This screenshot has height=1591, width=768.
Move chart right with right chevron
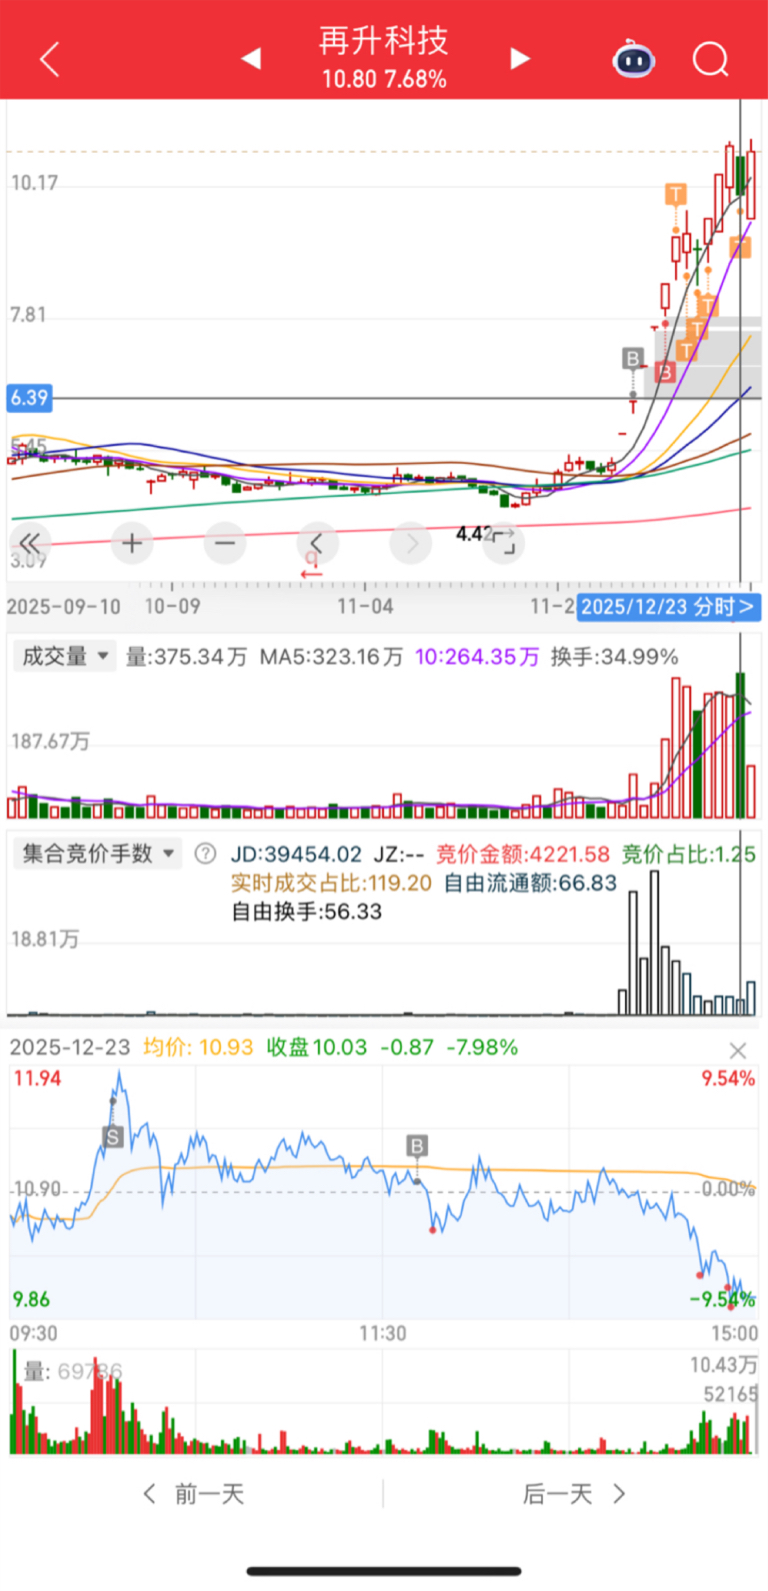coord(411,544)
